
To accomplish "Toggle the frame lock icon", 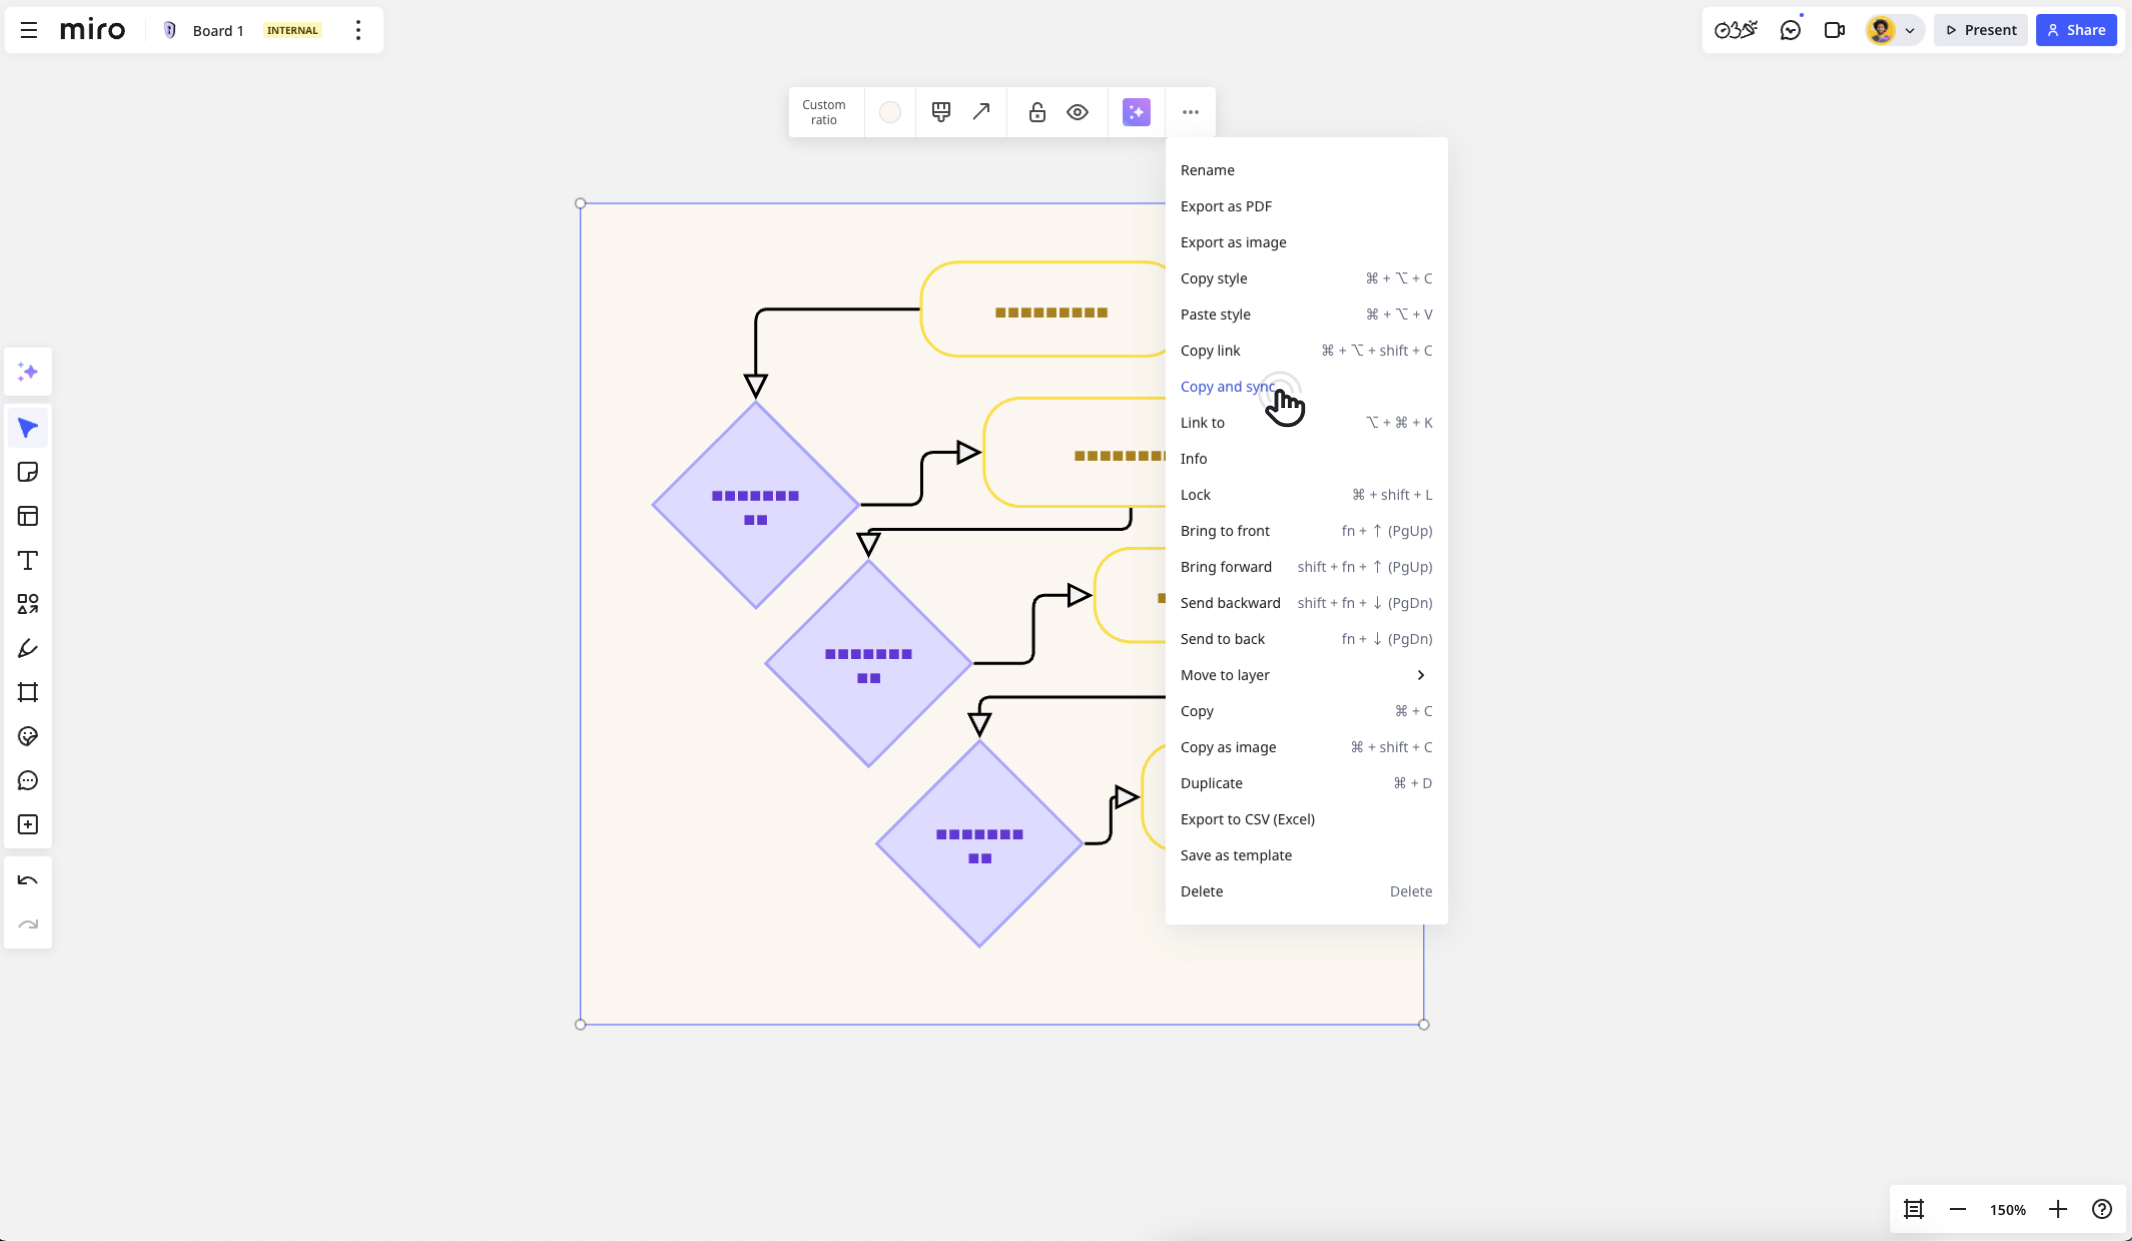I will pos(1037,112).
